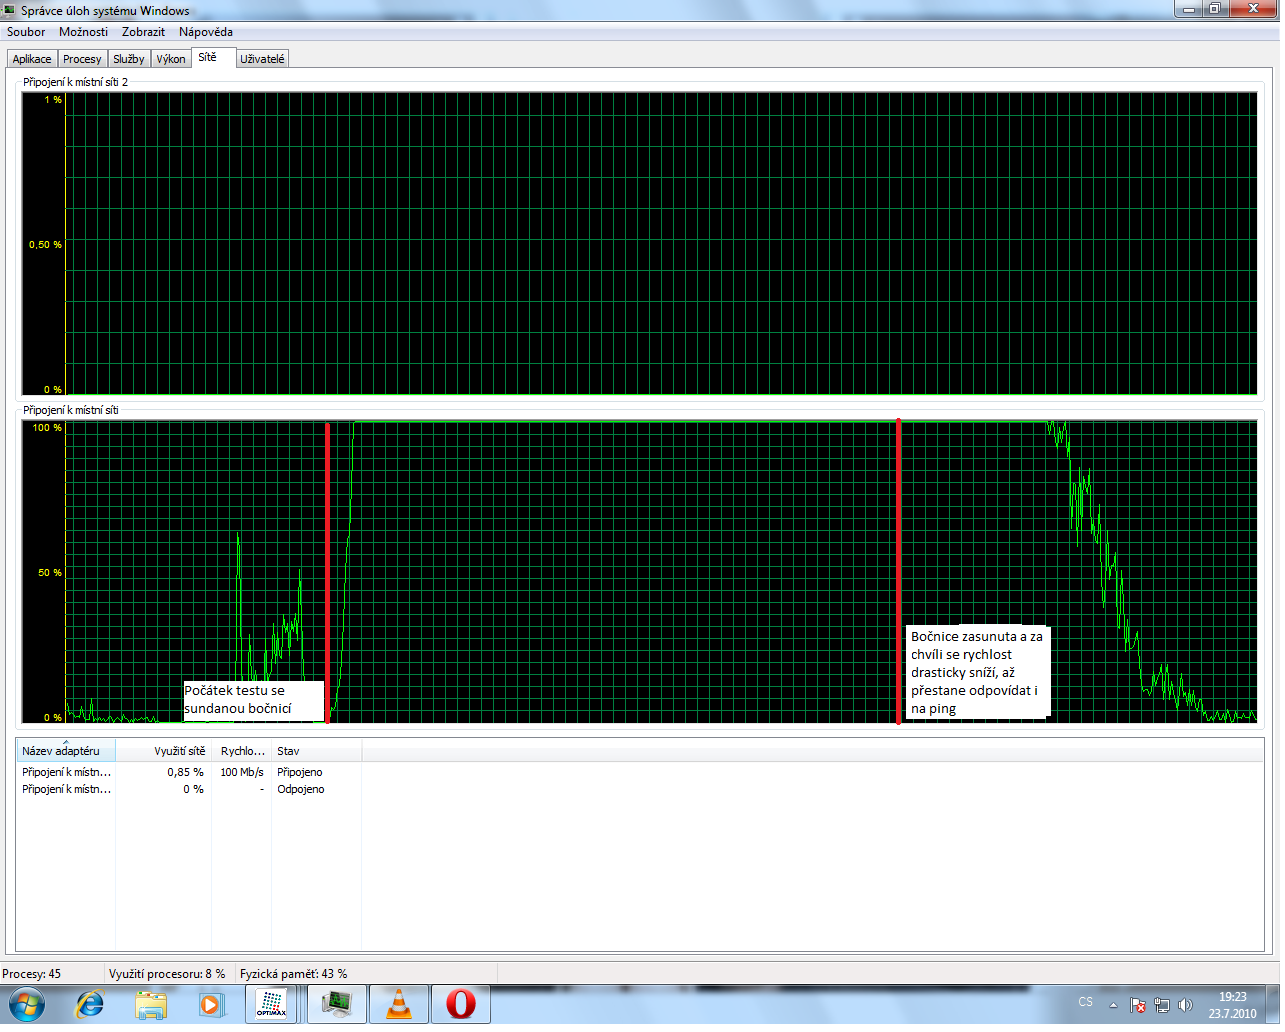Click the taskbar clock showing 19:23
The image size is (1285, 1032).
[x=1232, y=1004]
